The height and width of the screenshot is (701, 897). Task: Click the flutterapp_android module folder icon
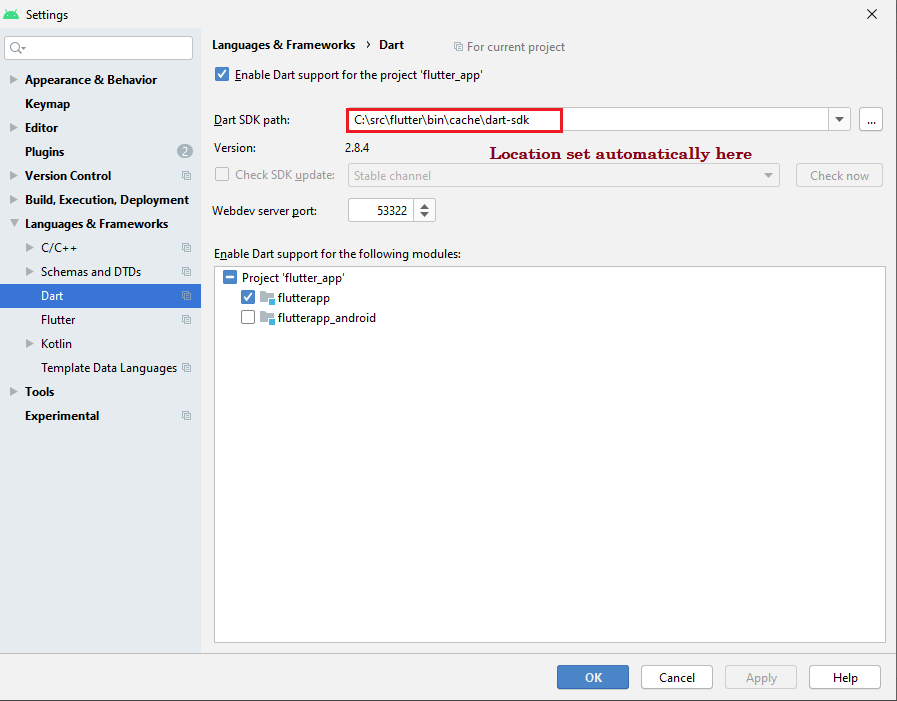pos(267,318)
